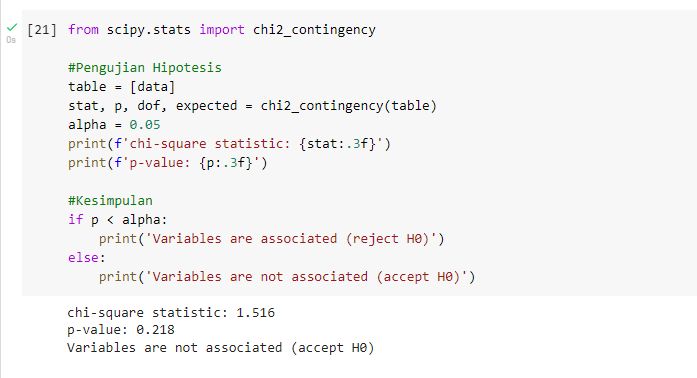Screen dimensions: 697x378
Task: Click the 0s execution time label
Action: pos(11,40)
